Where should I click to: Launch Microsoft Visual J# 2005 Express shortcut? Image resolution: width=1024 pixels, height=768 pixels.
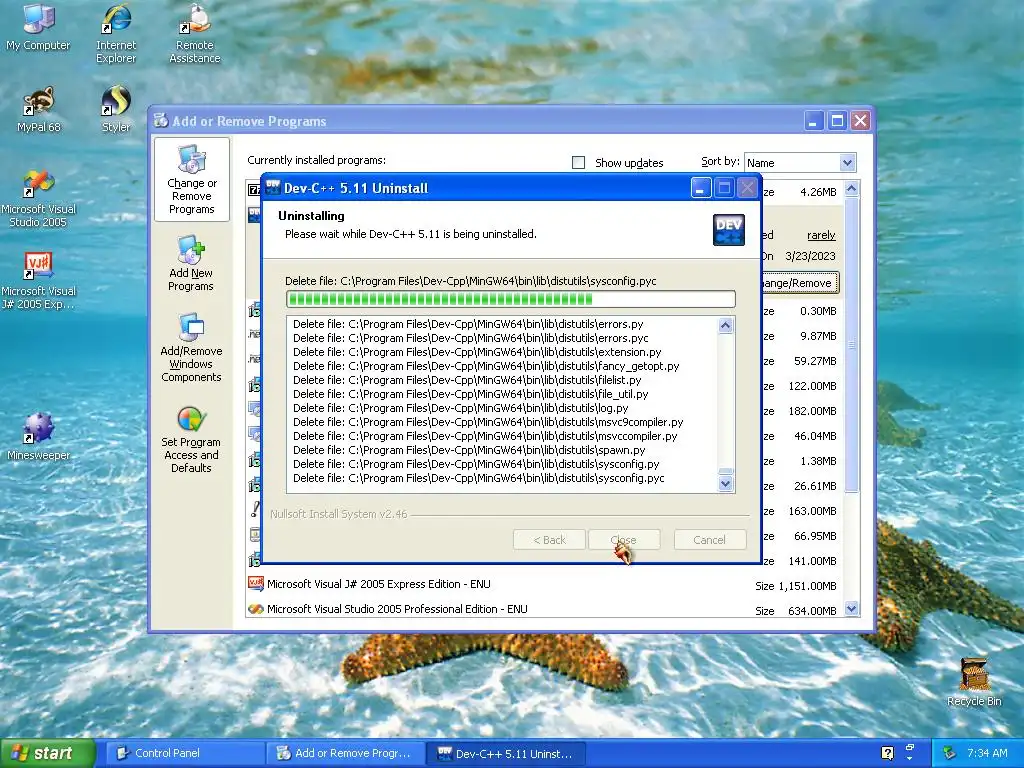click(39, 281)
